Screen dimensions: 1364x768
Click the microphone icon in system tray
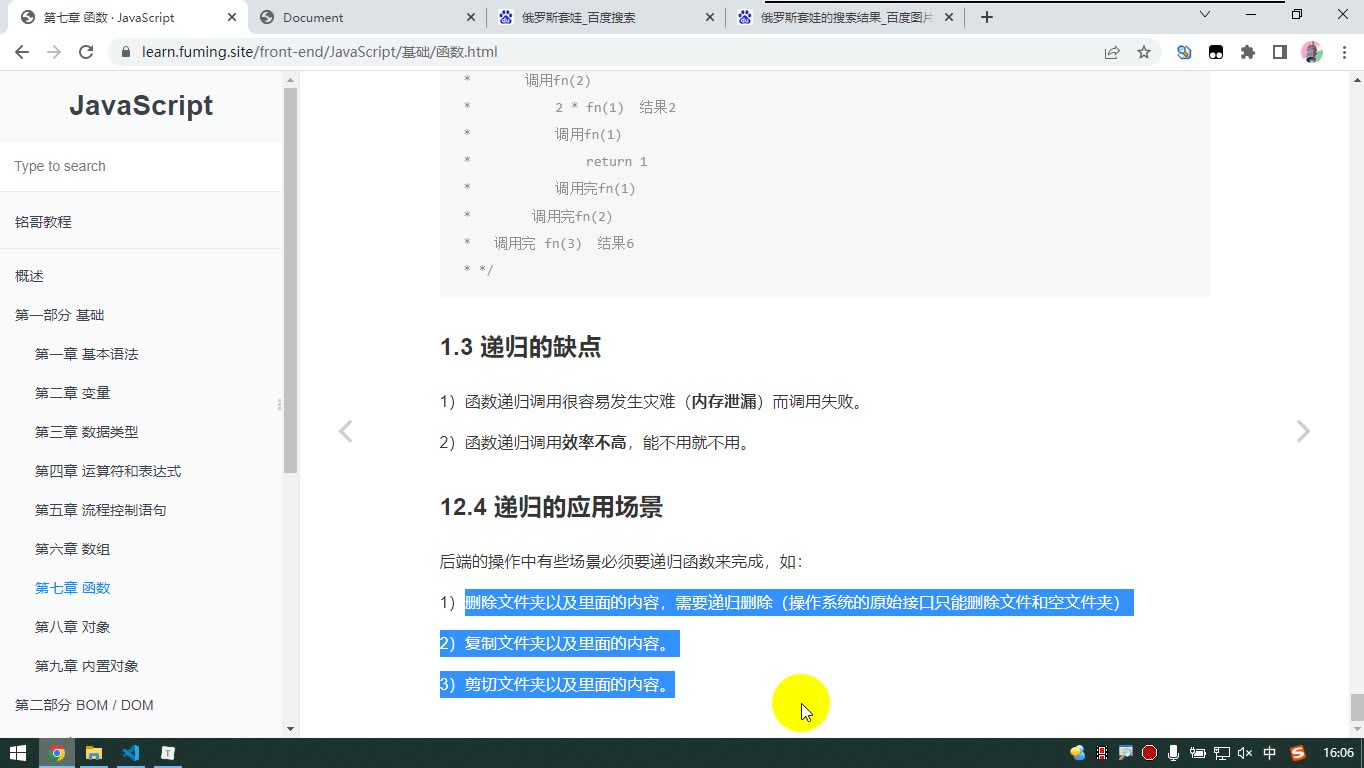point(1173,753)
